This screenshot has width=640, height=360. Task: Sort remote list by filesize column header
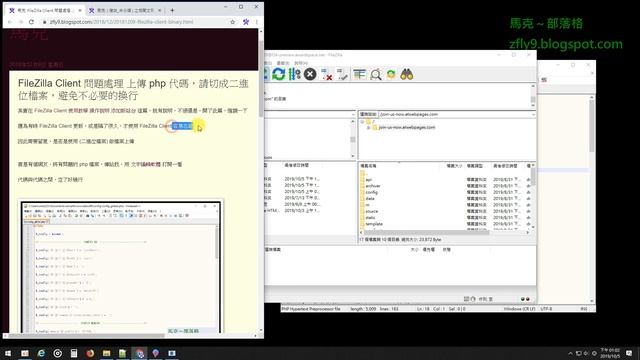click(x=454, y=166)
